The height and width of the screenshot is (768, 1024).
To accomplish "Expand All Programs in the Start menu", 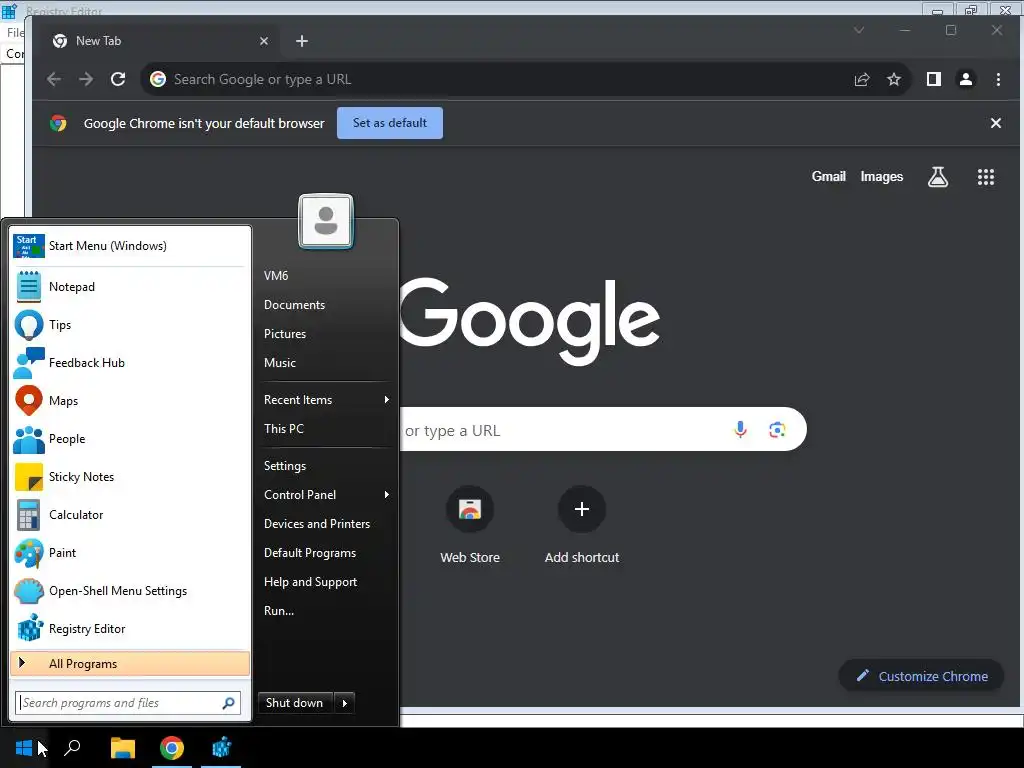I will [x=131, y=664].
